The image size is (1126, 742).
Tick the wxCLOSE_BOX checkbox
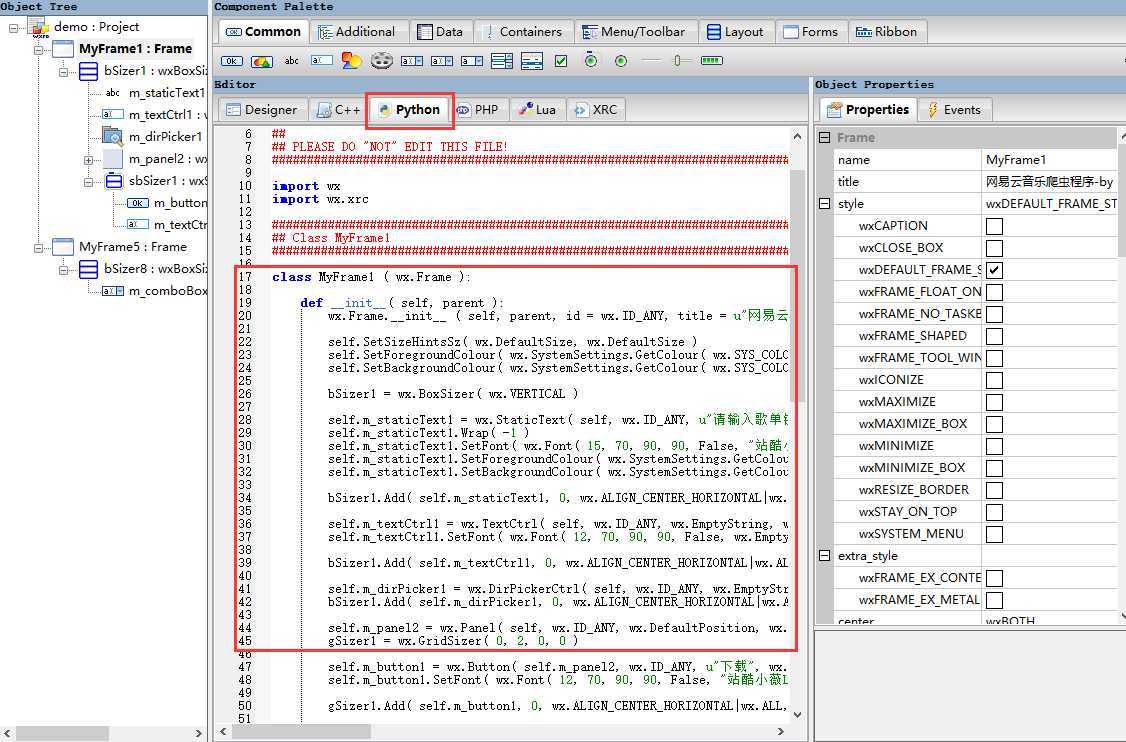(995, 249)
